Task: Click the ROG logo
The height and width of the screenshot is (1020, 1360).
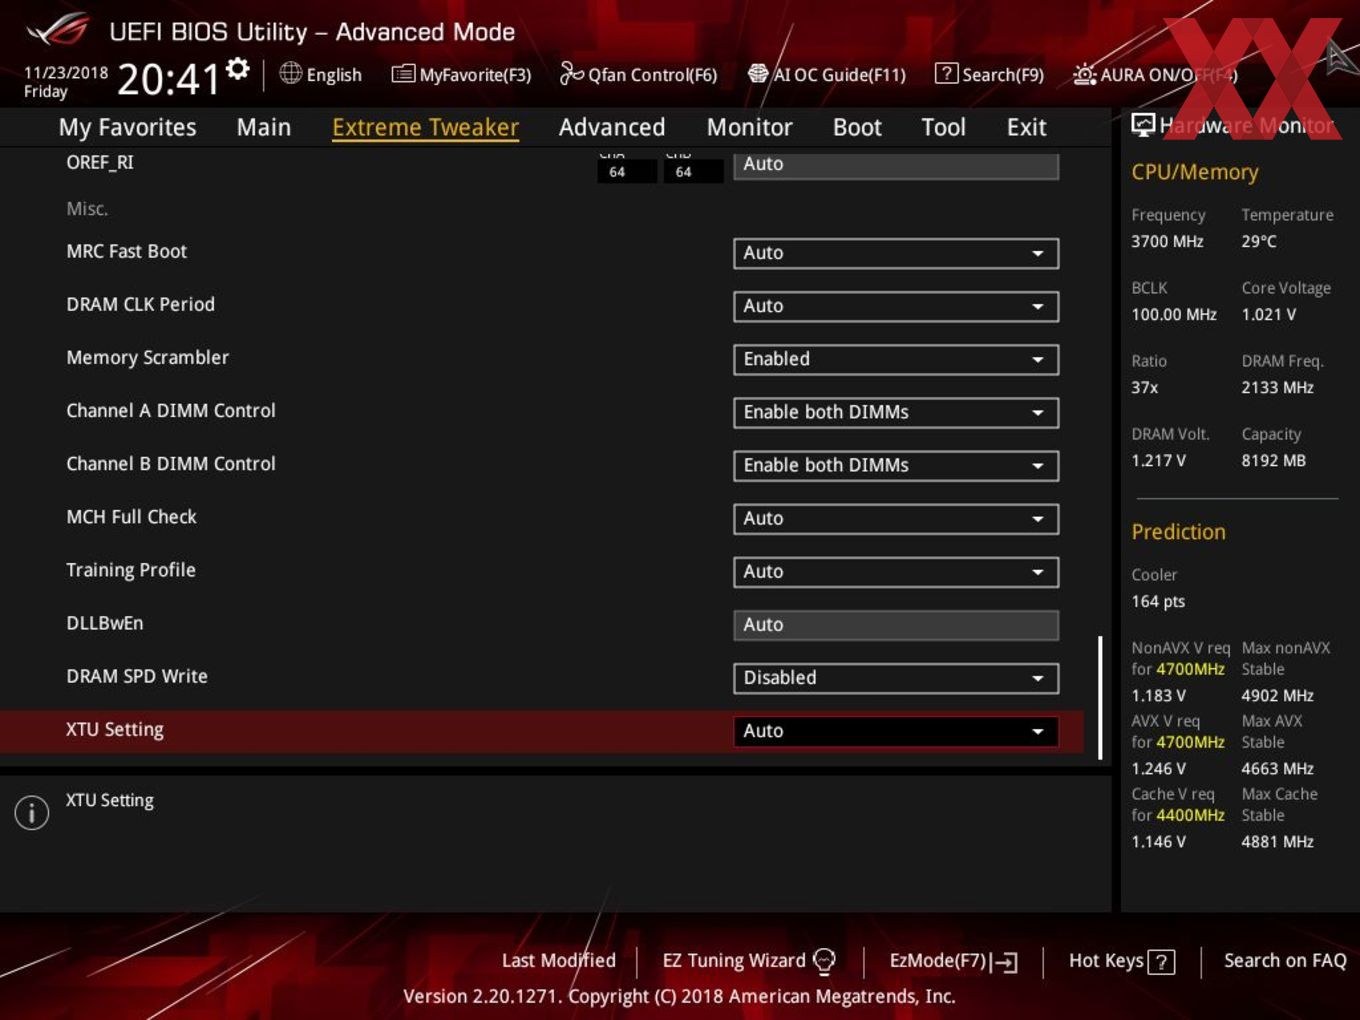Action: (x=58, y=30)
